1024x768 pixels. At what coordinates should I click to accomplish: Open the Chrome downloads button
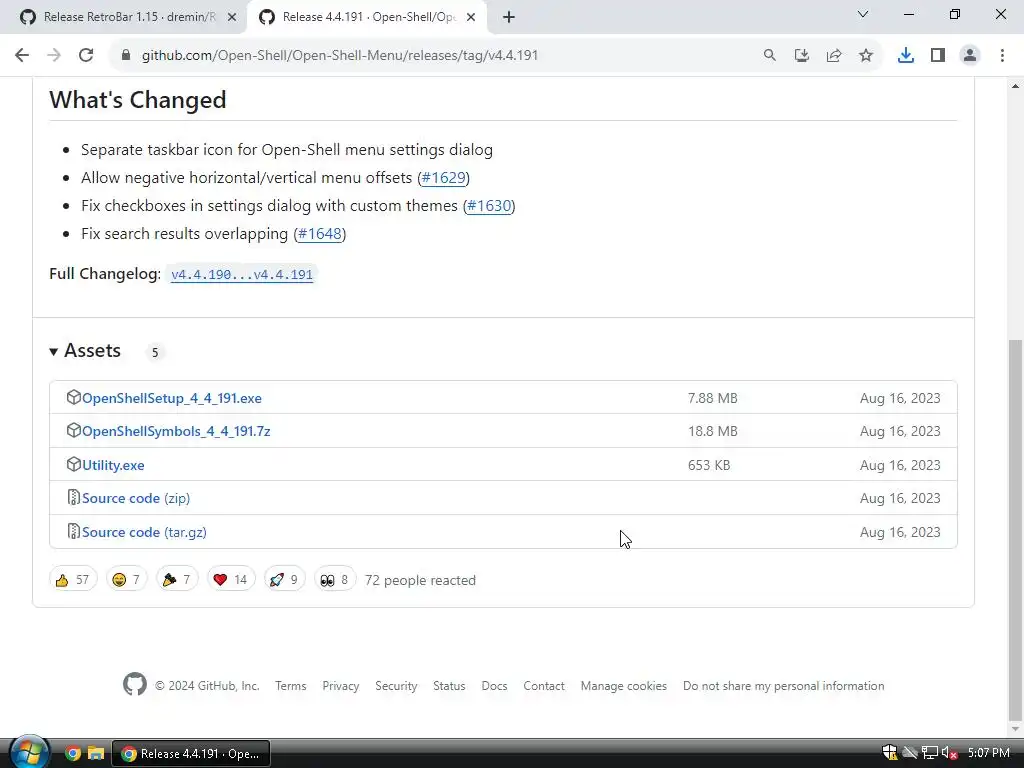click(906, 56)
